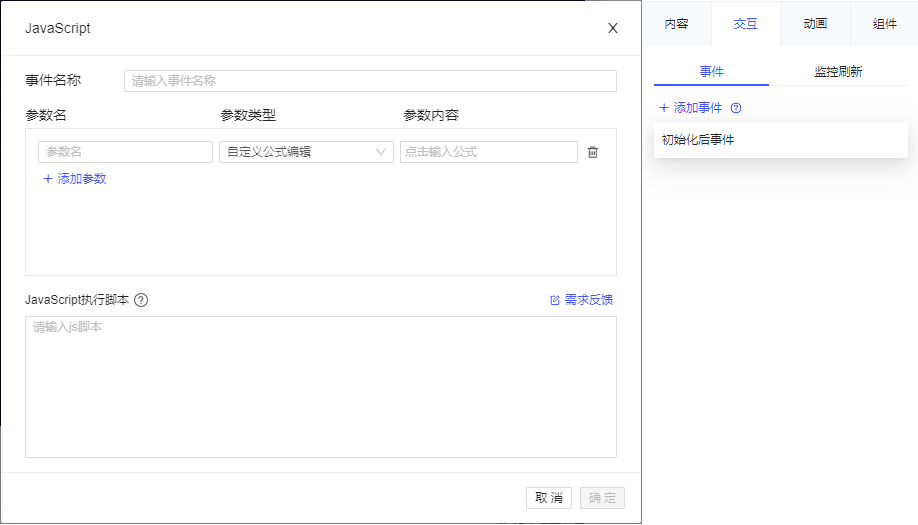Focus the 事件名称 input field
The height and width of the screenshot is (525, 918).
click(x=370, y=82)
